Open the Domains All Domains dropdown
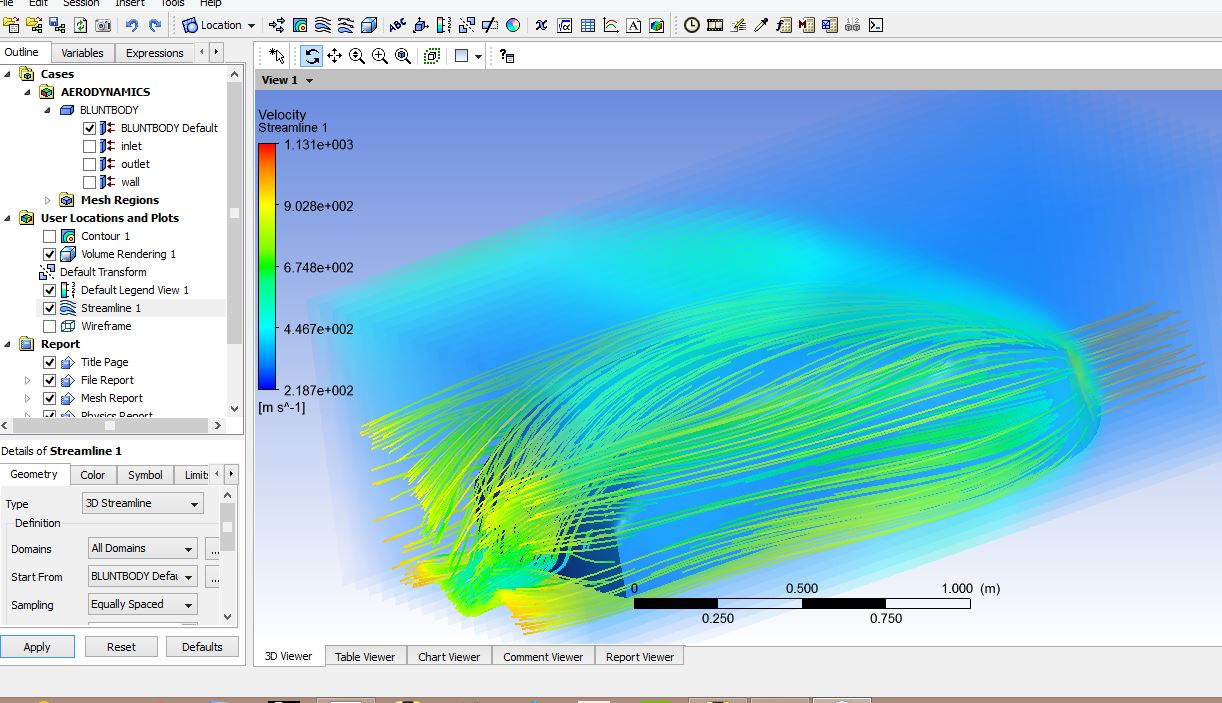The image size is (1222, 703). pos(141,548)
